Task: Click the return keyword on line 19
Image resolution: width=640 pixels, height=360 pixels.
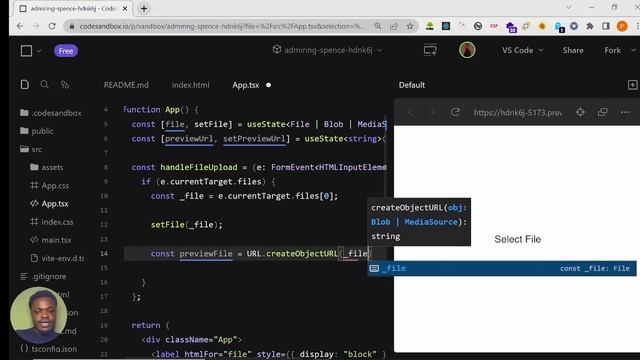Action: (x=146, y=325)
